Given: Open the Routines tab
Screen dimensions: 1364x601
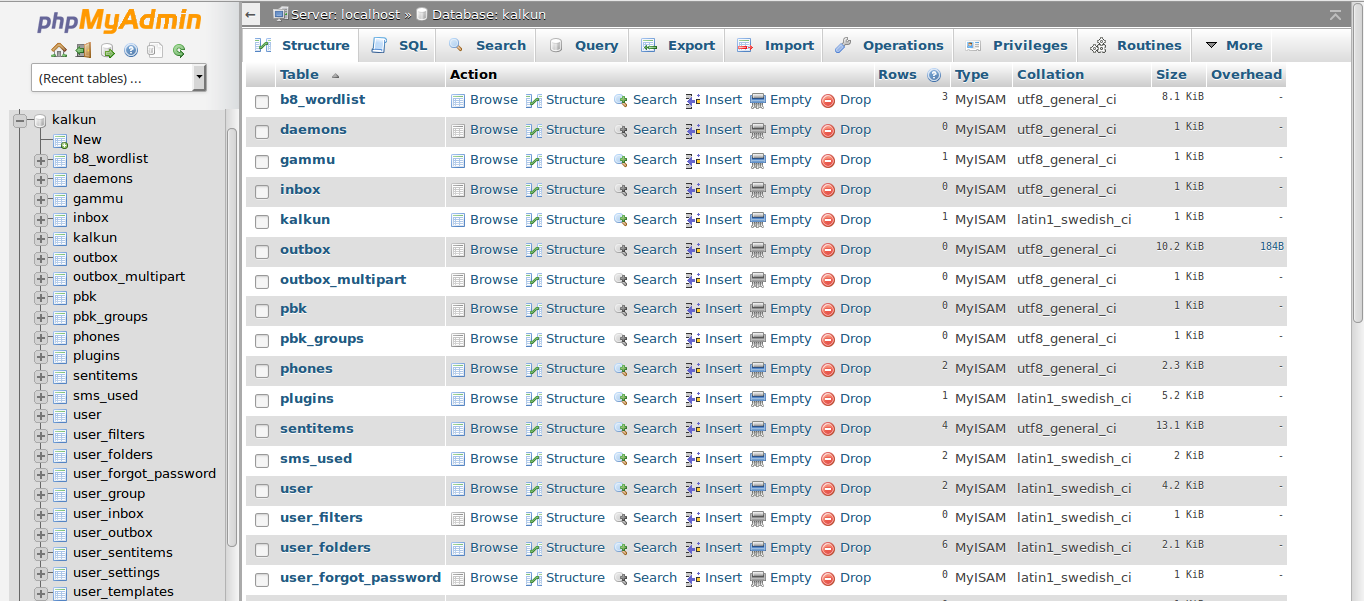Looking at the screenshot, I should pyautogui.click(x=1136, y=45).
